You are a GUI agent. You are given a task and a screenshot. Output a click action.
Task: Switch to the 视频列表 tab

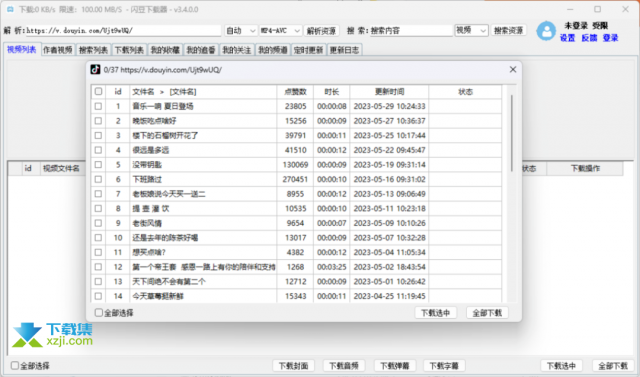point(22,50)
